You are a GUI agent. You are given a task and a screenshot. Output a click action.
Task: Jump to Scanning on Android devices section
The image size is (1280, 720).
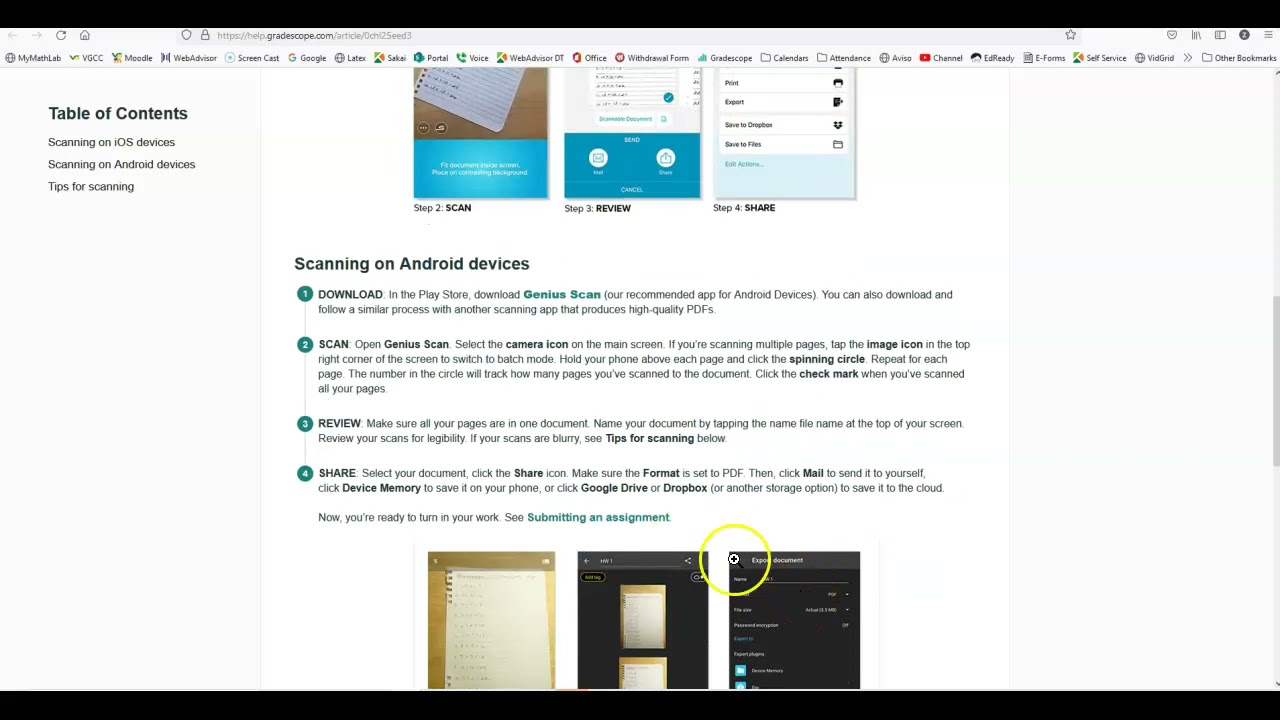[x=121, y=164]
